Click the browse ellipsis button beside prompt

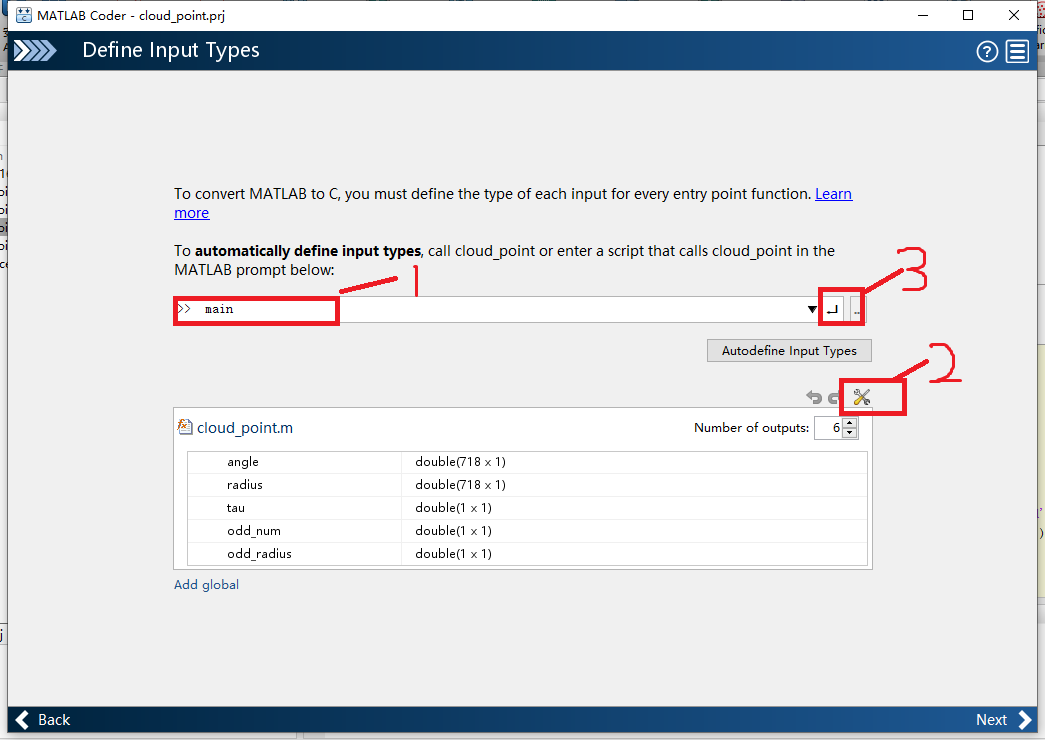click(856, 310)
